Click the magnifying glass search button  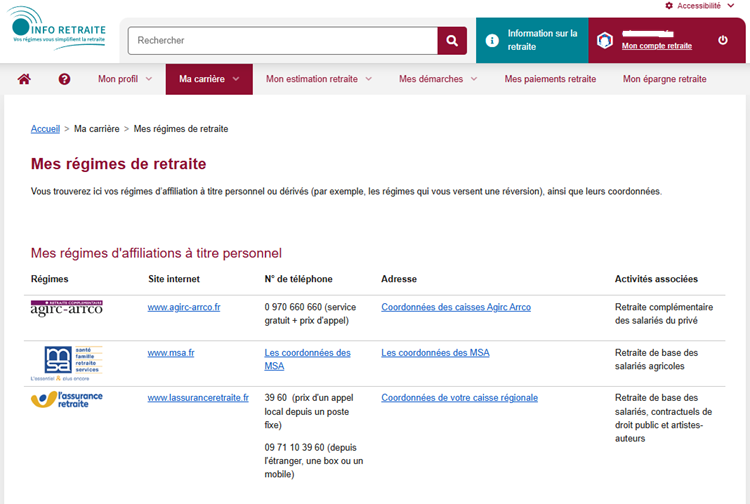(x=452, y=41)
